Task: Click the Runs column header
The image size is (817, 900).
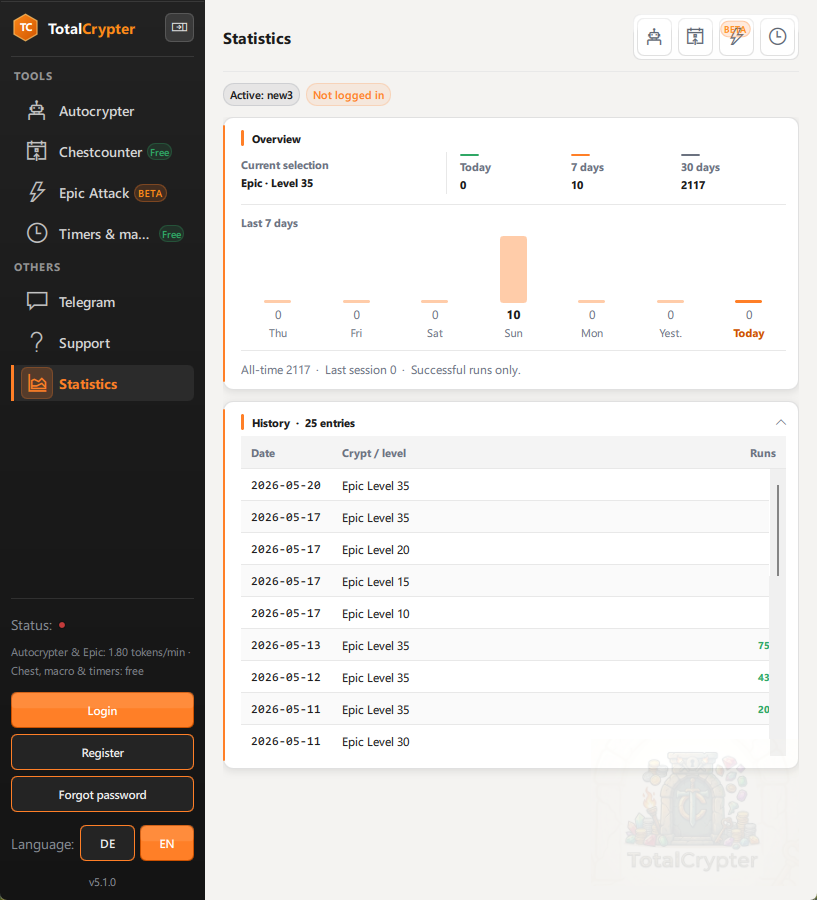Action: click(762, 453)
